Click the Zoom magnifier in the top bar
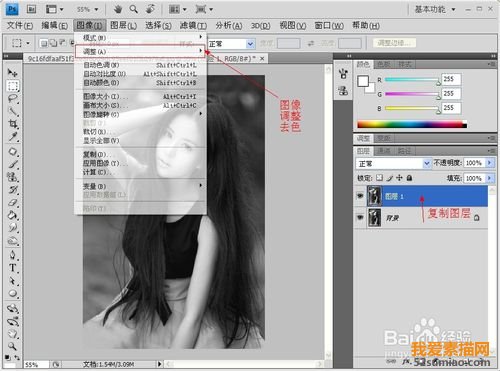This screenshot has width=500, height=371. point(134,9)
